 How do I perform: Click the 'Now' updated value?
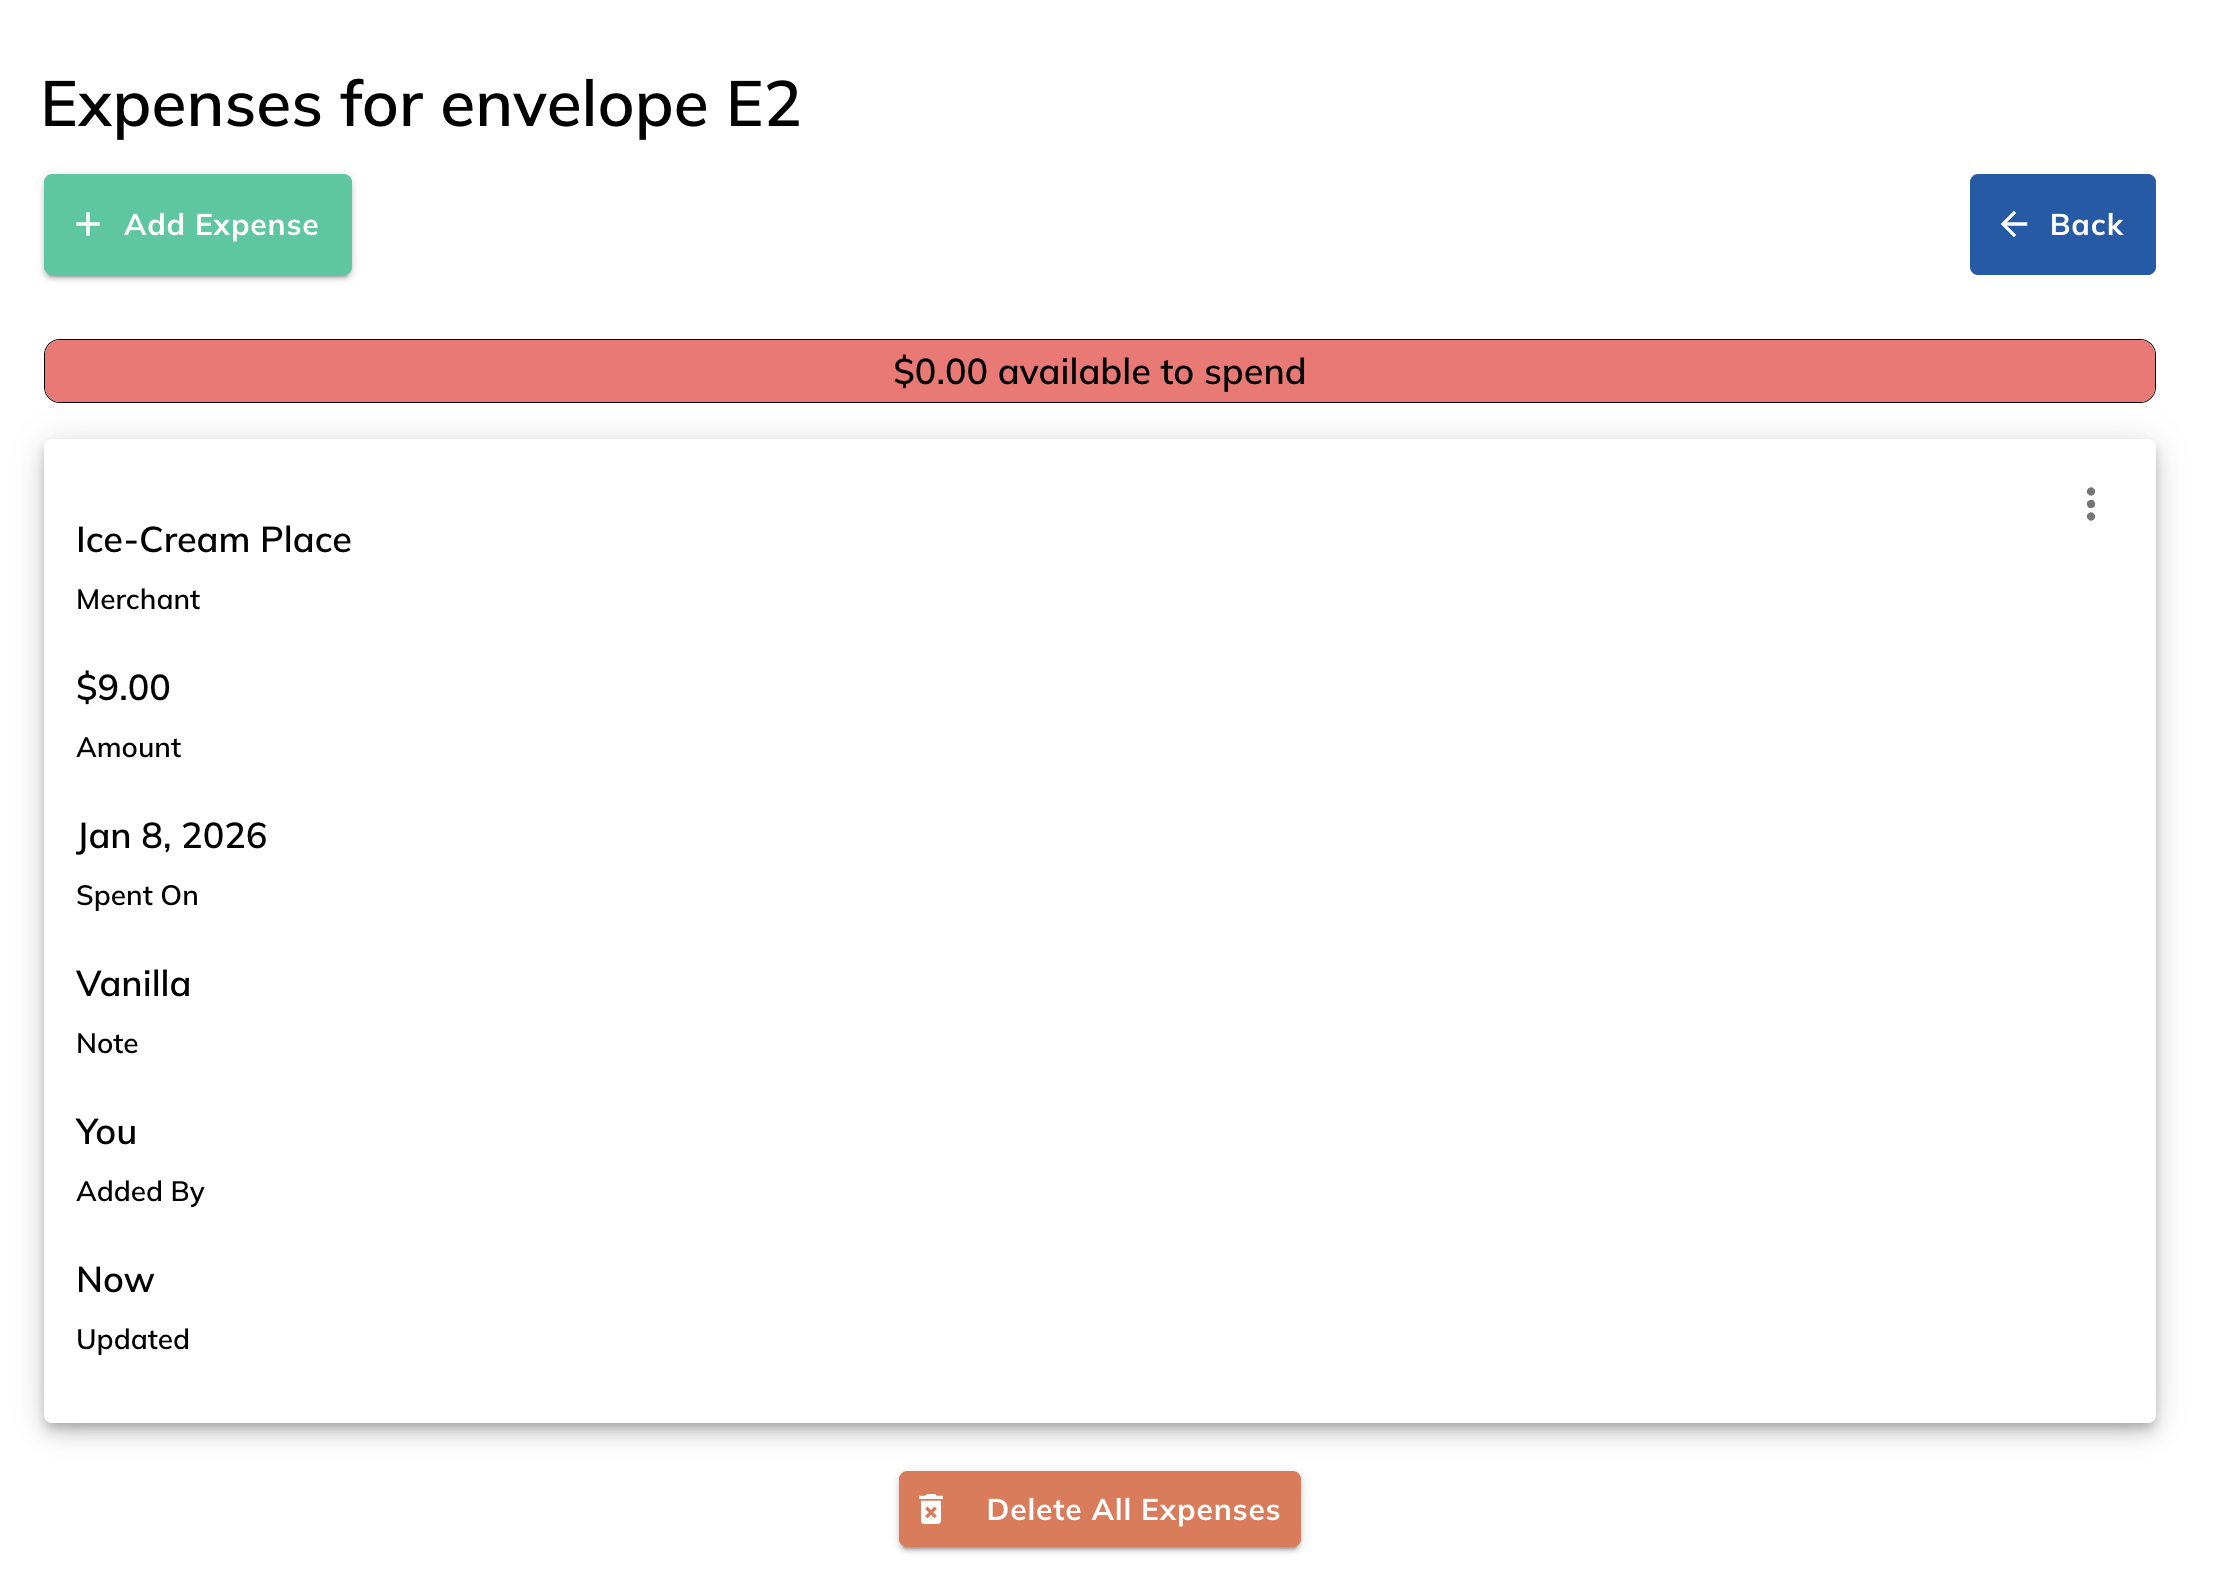click(x=115, y=1280)
